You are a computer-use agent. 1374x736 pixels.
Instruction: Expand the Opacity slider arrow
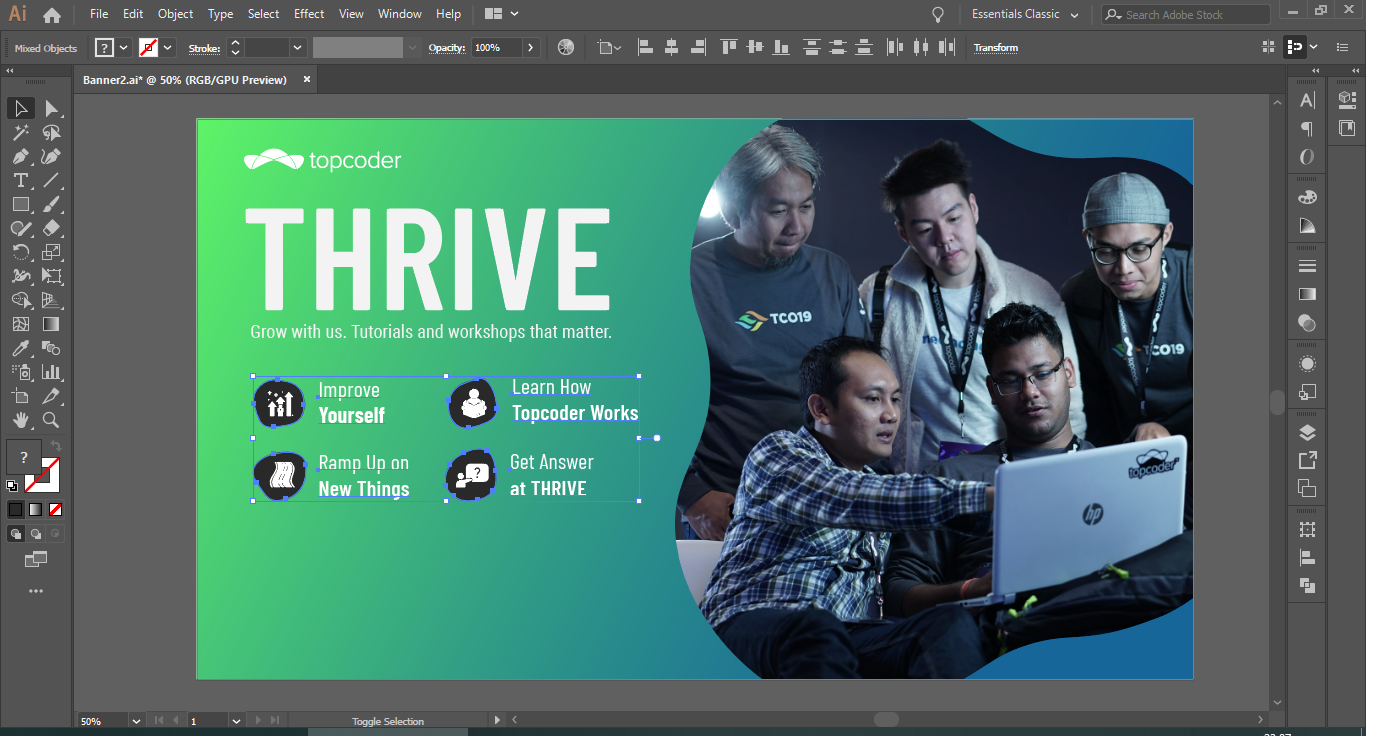(x=531, y=47)
